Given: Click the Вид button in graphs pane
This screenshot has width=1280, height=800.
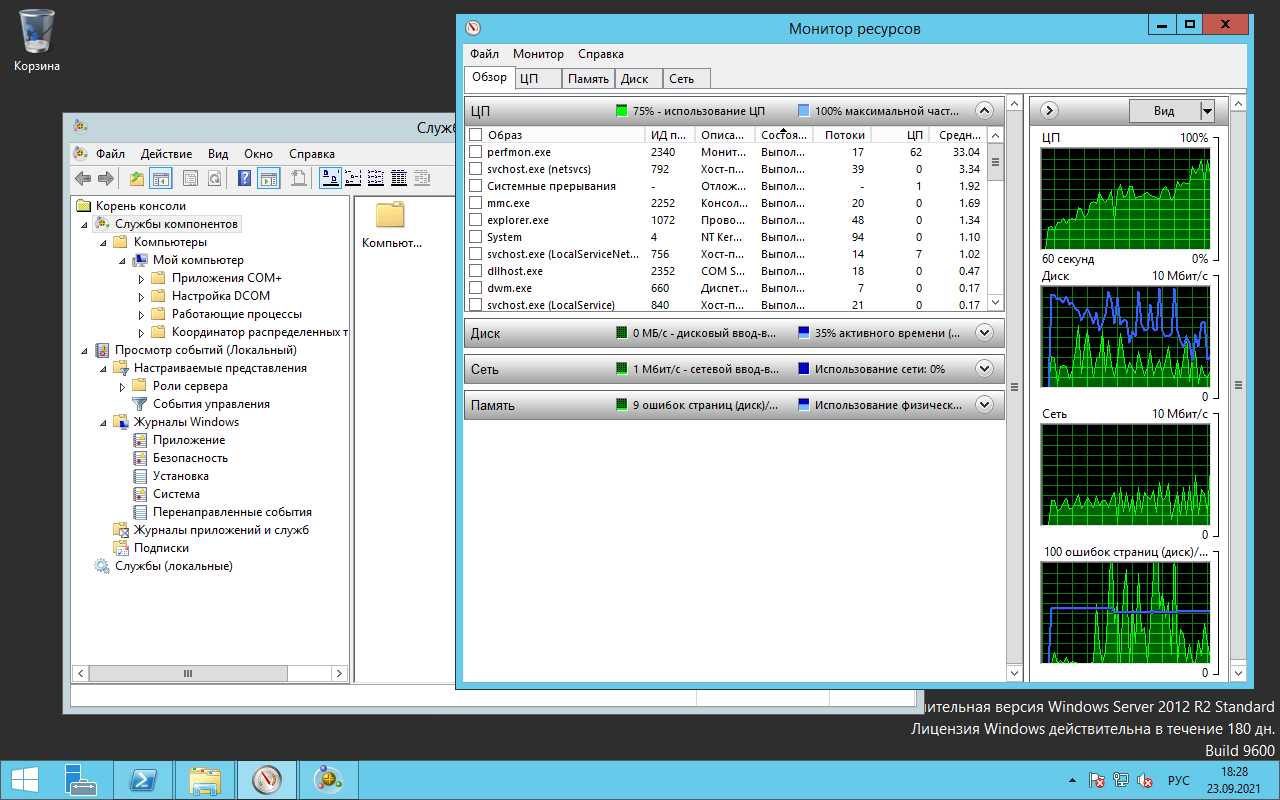Looking at the screenshot, I should tap(1164, 111).
